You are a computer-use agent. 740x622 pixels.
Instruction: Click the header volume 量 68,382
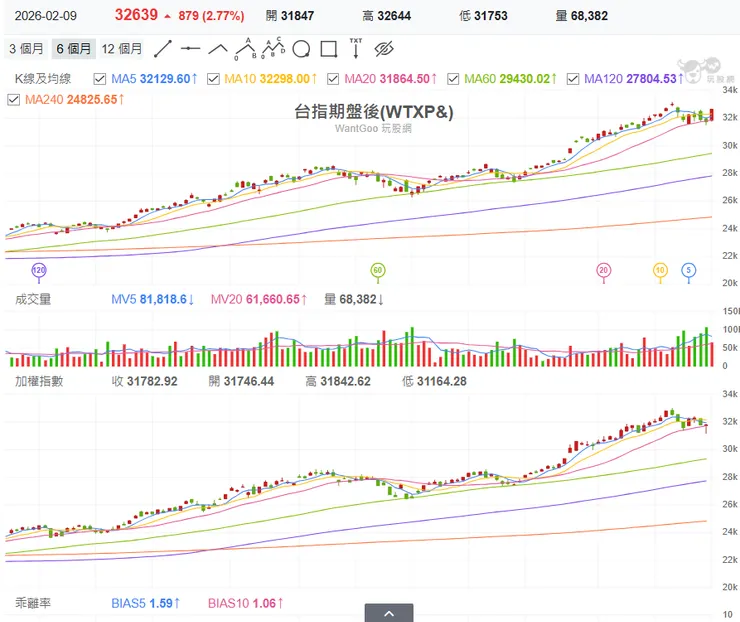tap(581, 16)
